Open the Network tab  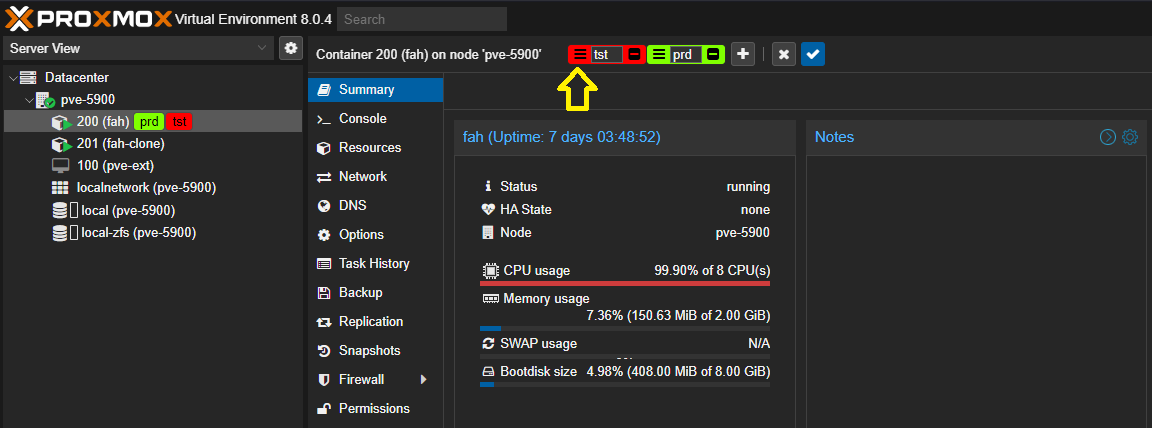375,177
